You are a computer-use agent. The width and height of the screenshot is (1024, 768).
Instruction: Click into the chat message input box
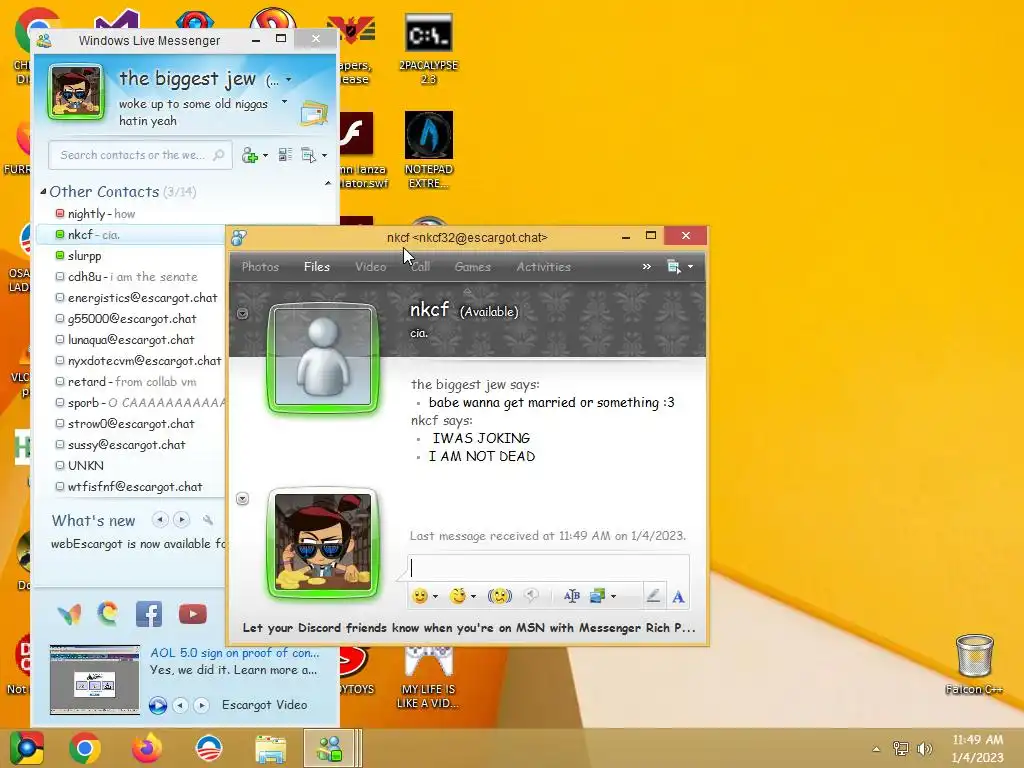pos(548,568)
